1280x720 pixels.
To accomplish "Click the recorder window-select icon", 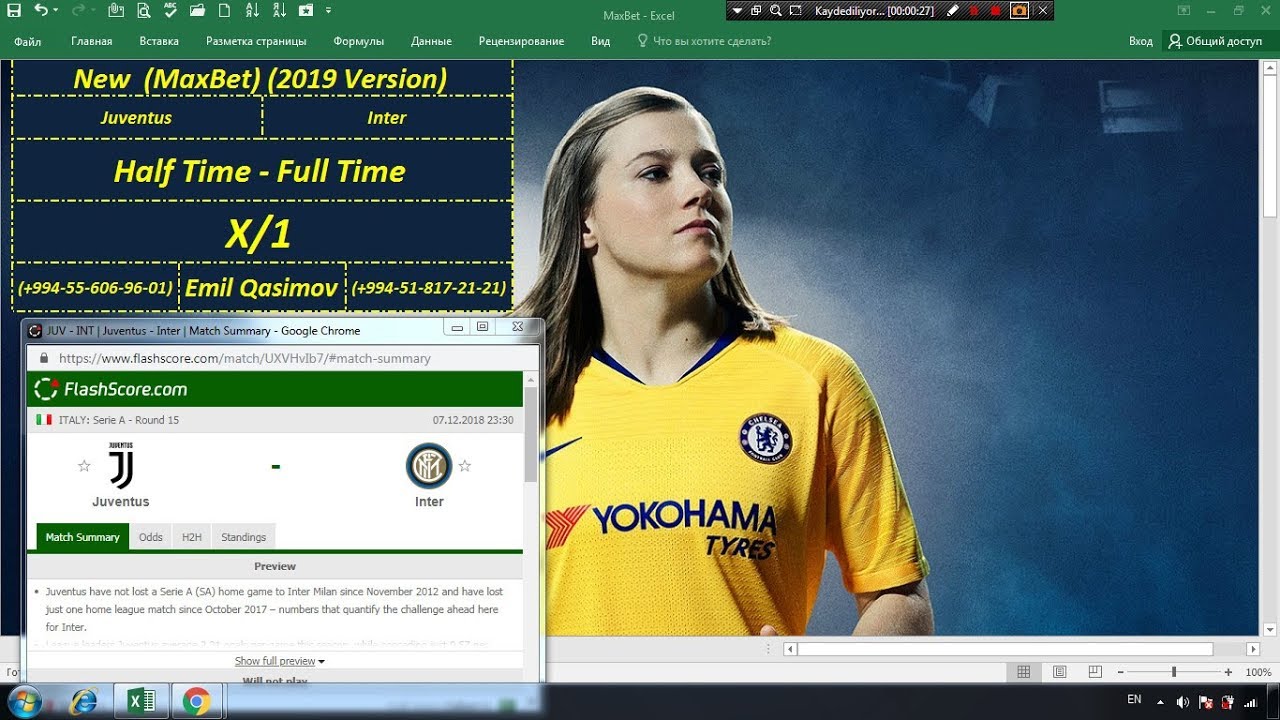I will (x=756, y=11).
